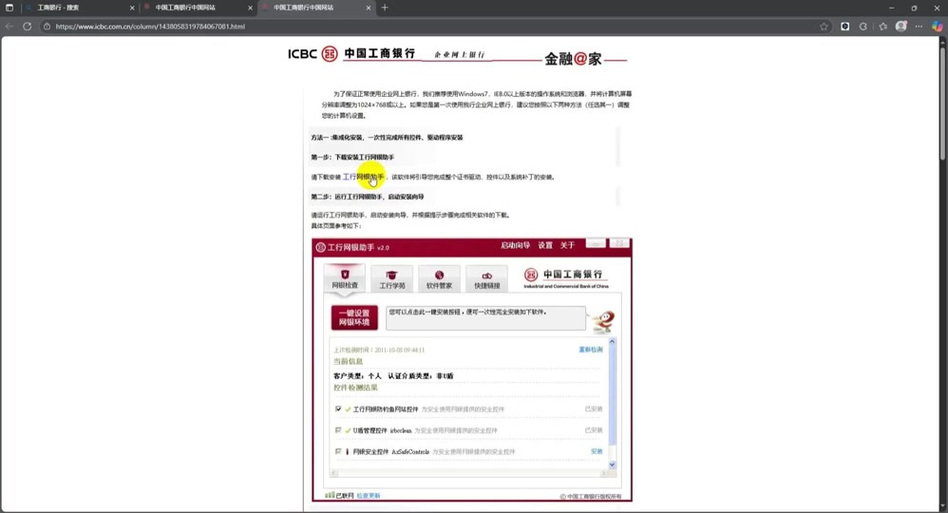Open the Copilot sidebar icon

click(937, 27)
